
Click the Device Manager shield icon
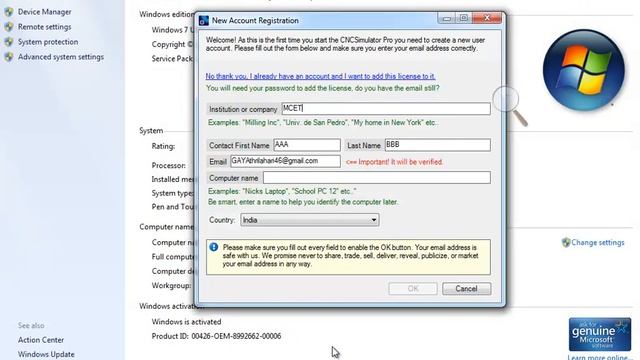click(x=9, y=12)
